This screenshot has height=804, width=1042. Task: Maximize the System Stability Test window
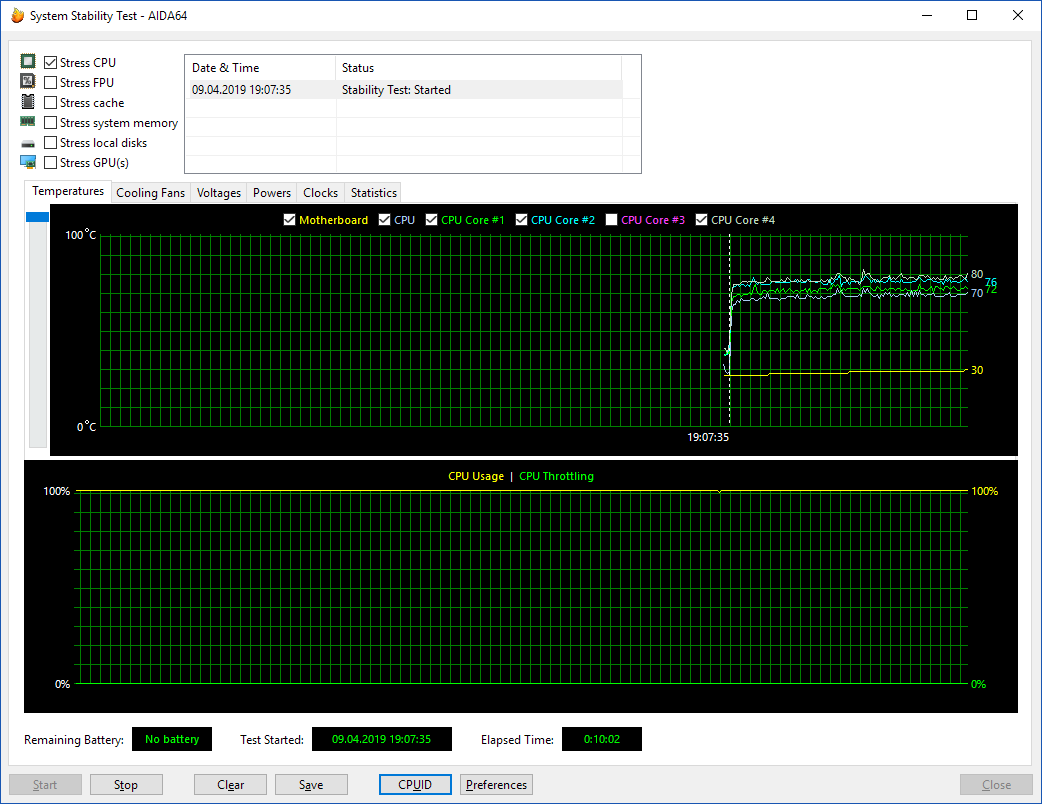(x=972, y=15)
